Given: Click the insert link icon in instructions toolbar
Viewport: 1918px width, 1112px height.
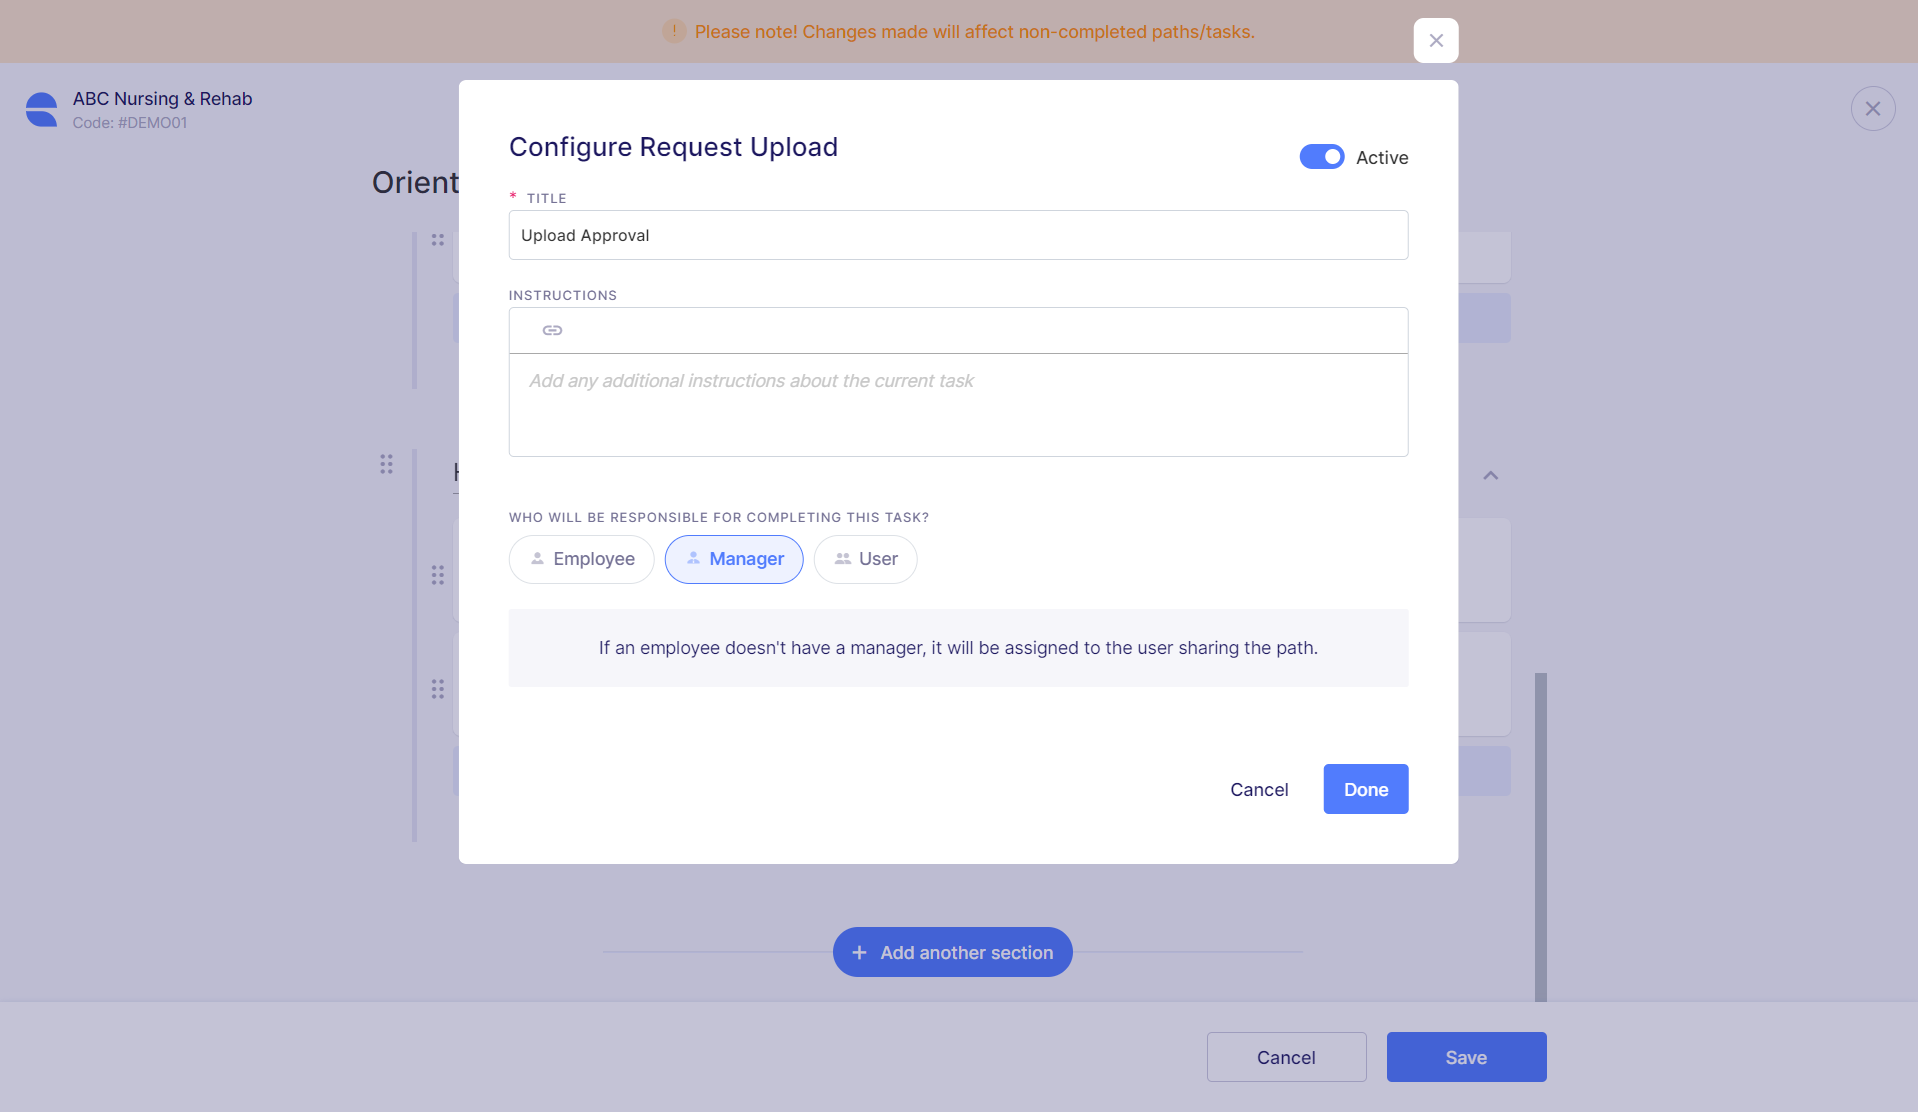Looking at the screenshot, I should click(x=552, y=330).
